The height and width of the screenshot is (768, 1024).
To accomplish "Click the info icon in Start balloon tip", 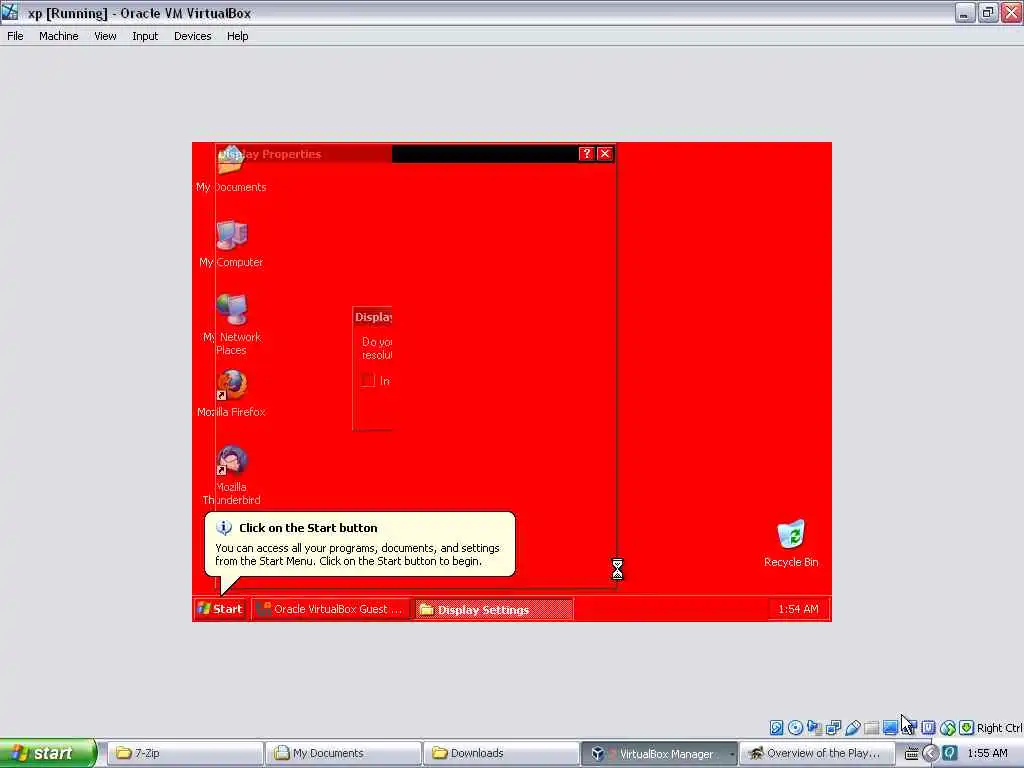I will coord(224,527).
